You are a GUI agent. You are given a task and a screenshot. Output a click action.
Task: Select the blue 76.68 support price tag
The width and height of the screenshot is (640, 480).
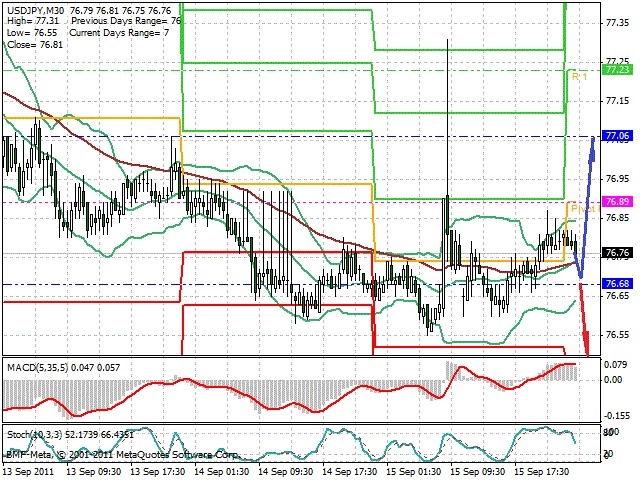click(618, 283)
